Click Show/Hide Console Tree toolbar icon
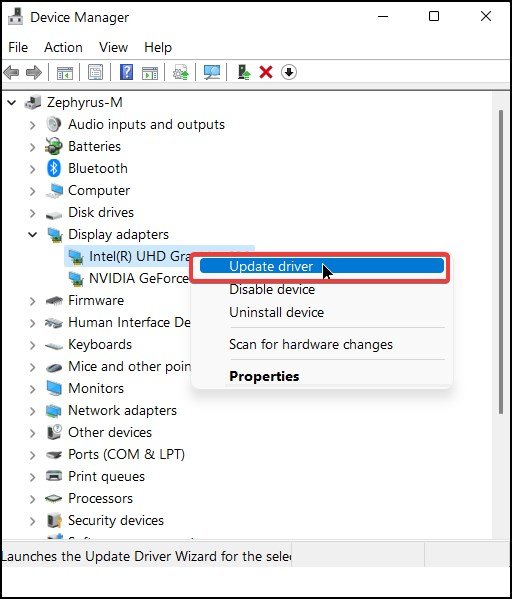The width and height of the screenshot is (512, 599). [65, 72]
